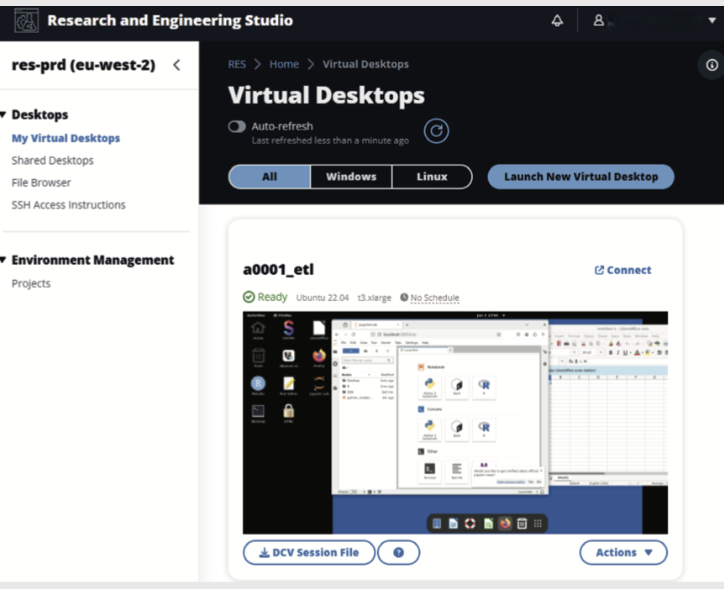
Task: Open the info panel icon
Action: tap(711, 65)
